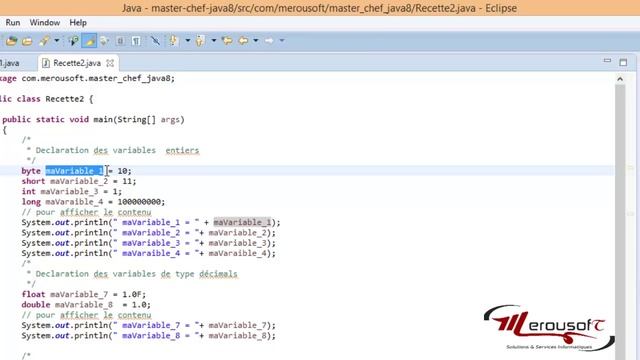Toggle the highlighted Mark Occurrences button
The height and width of the screenshot is (360, 640).
click(x=89, y=40)
